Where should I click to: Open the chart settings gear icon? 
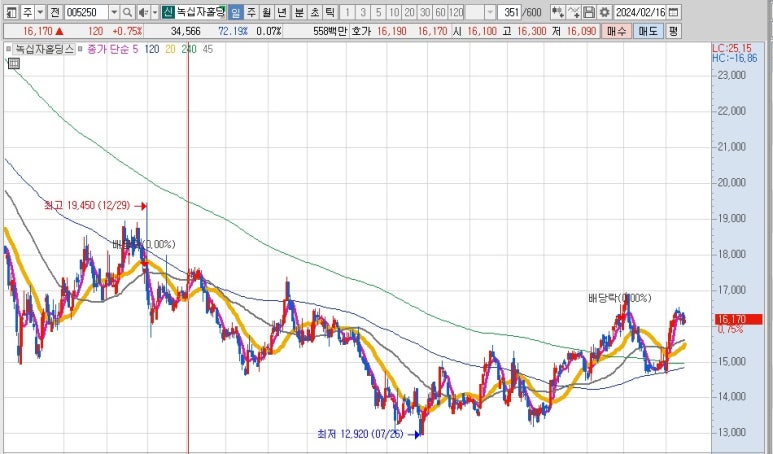[x=605, y=12]
